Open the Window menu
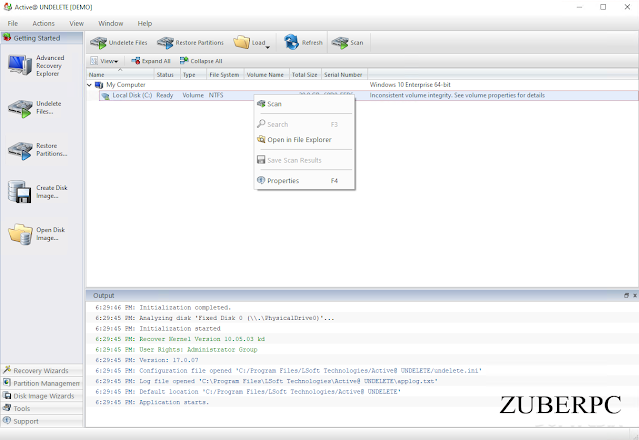This screenshot has width=639, height=440. coord(110,23)
